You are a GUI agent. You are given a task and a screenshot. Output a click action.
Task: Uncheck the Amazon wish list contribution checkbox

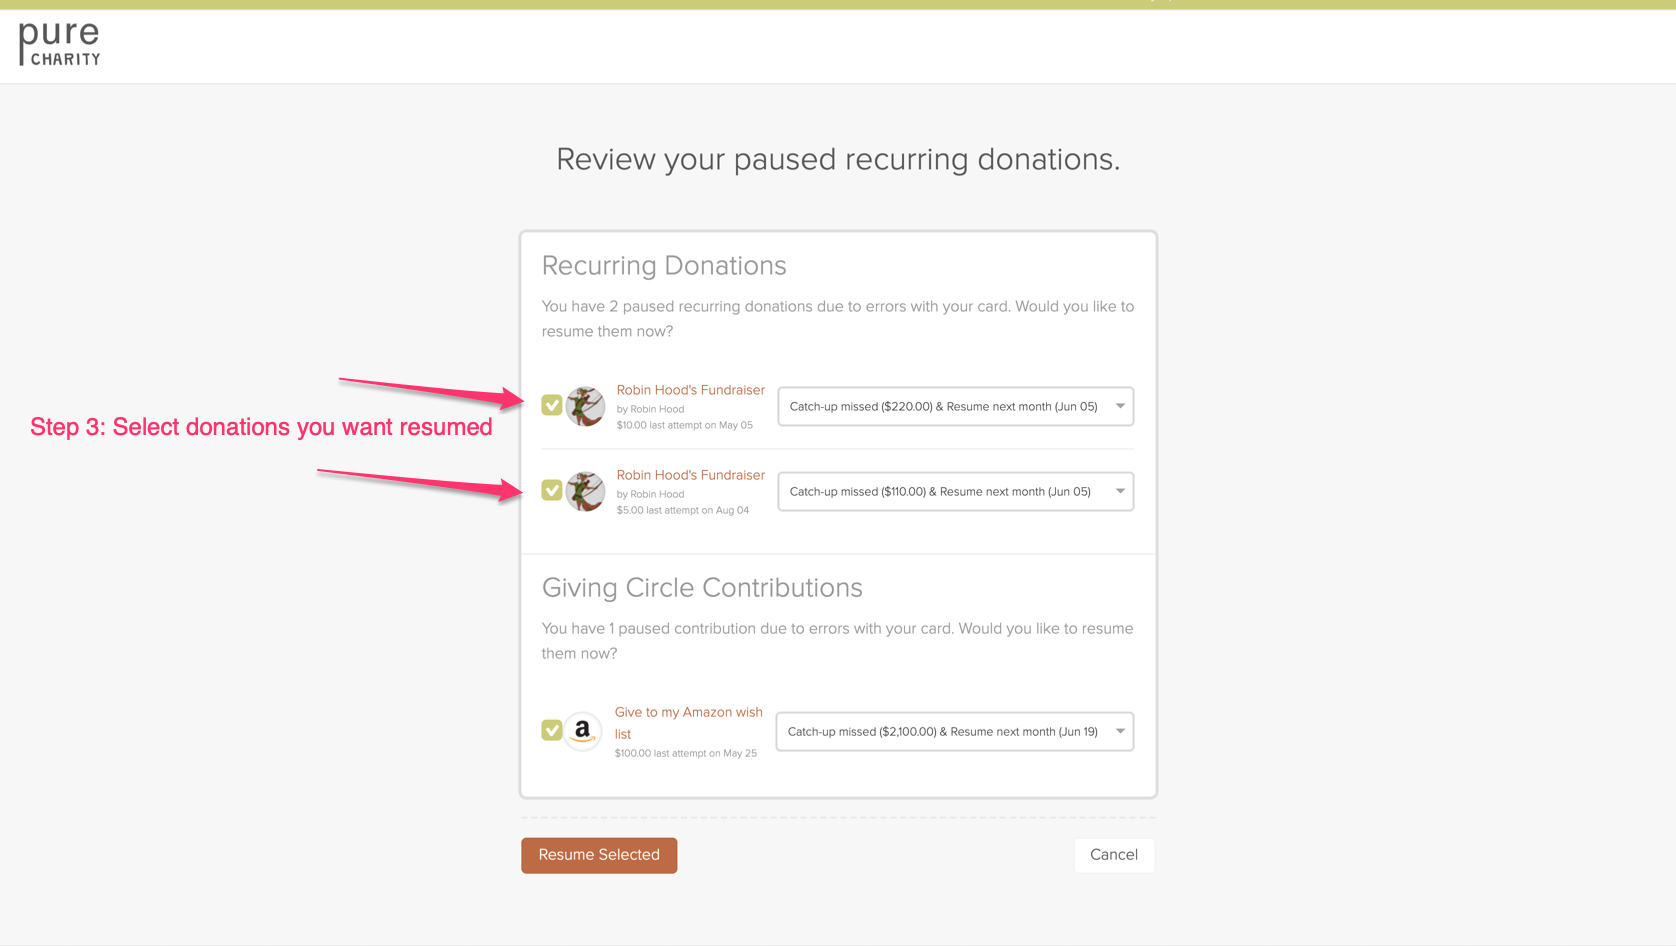[x=552, y=730]
